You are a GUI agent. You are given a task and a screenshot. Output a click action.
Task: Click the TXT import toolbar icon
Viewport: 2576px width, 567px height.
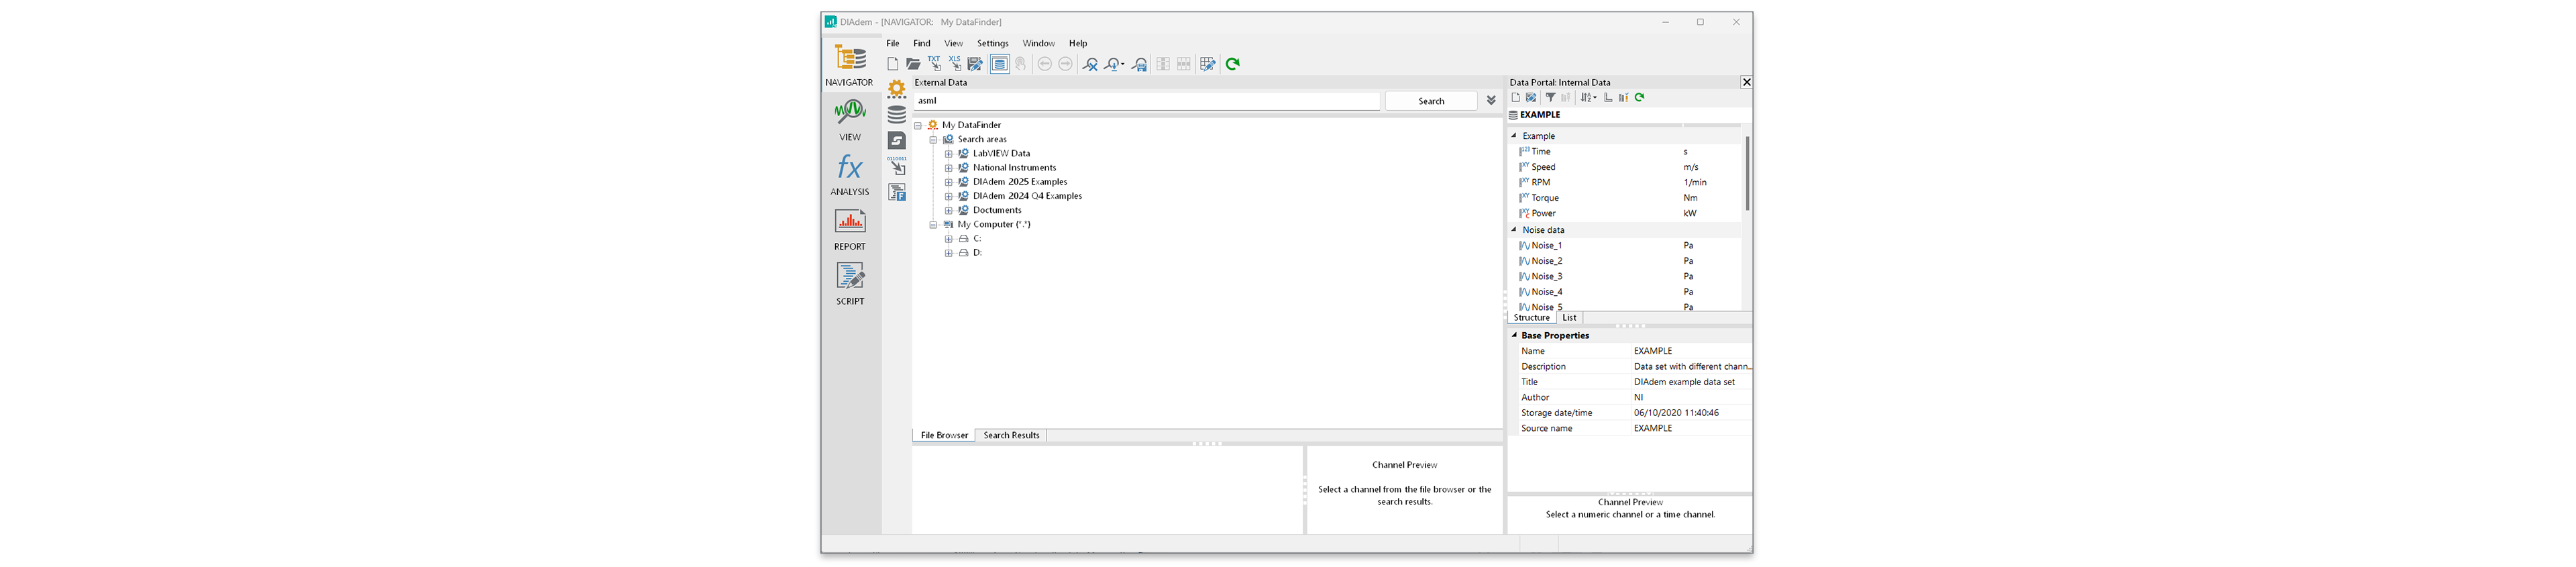(934, 64)
